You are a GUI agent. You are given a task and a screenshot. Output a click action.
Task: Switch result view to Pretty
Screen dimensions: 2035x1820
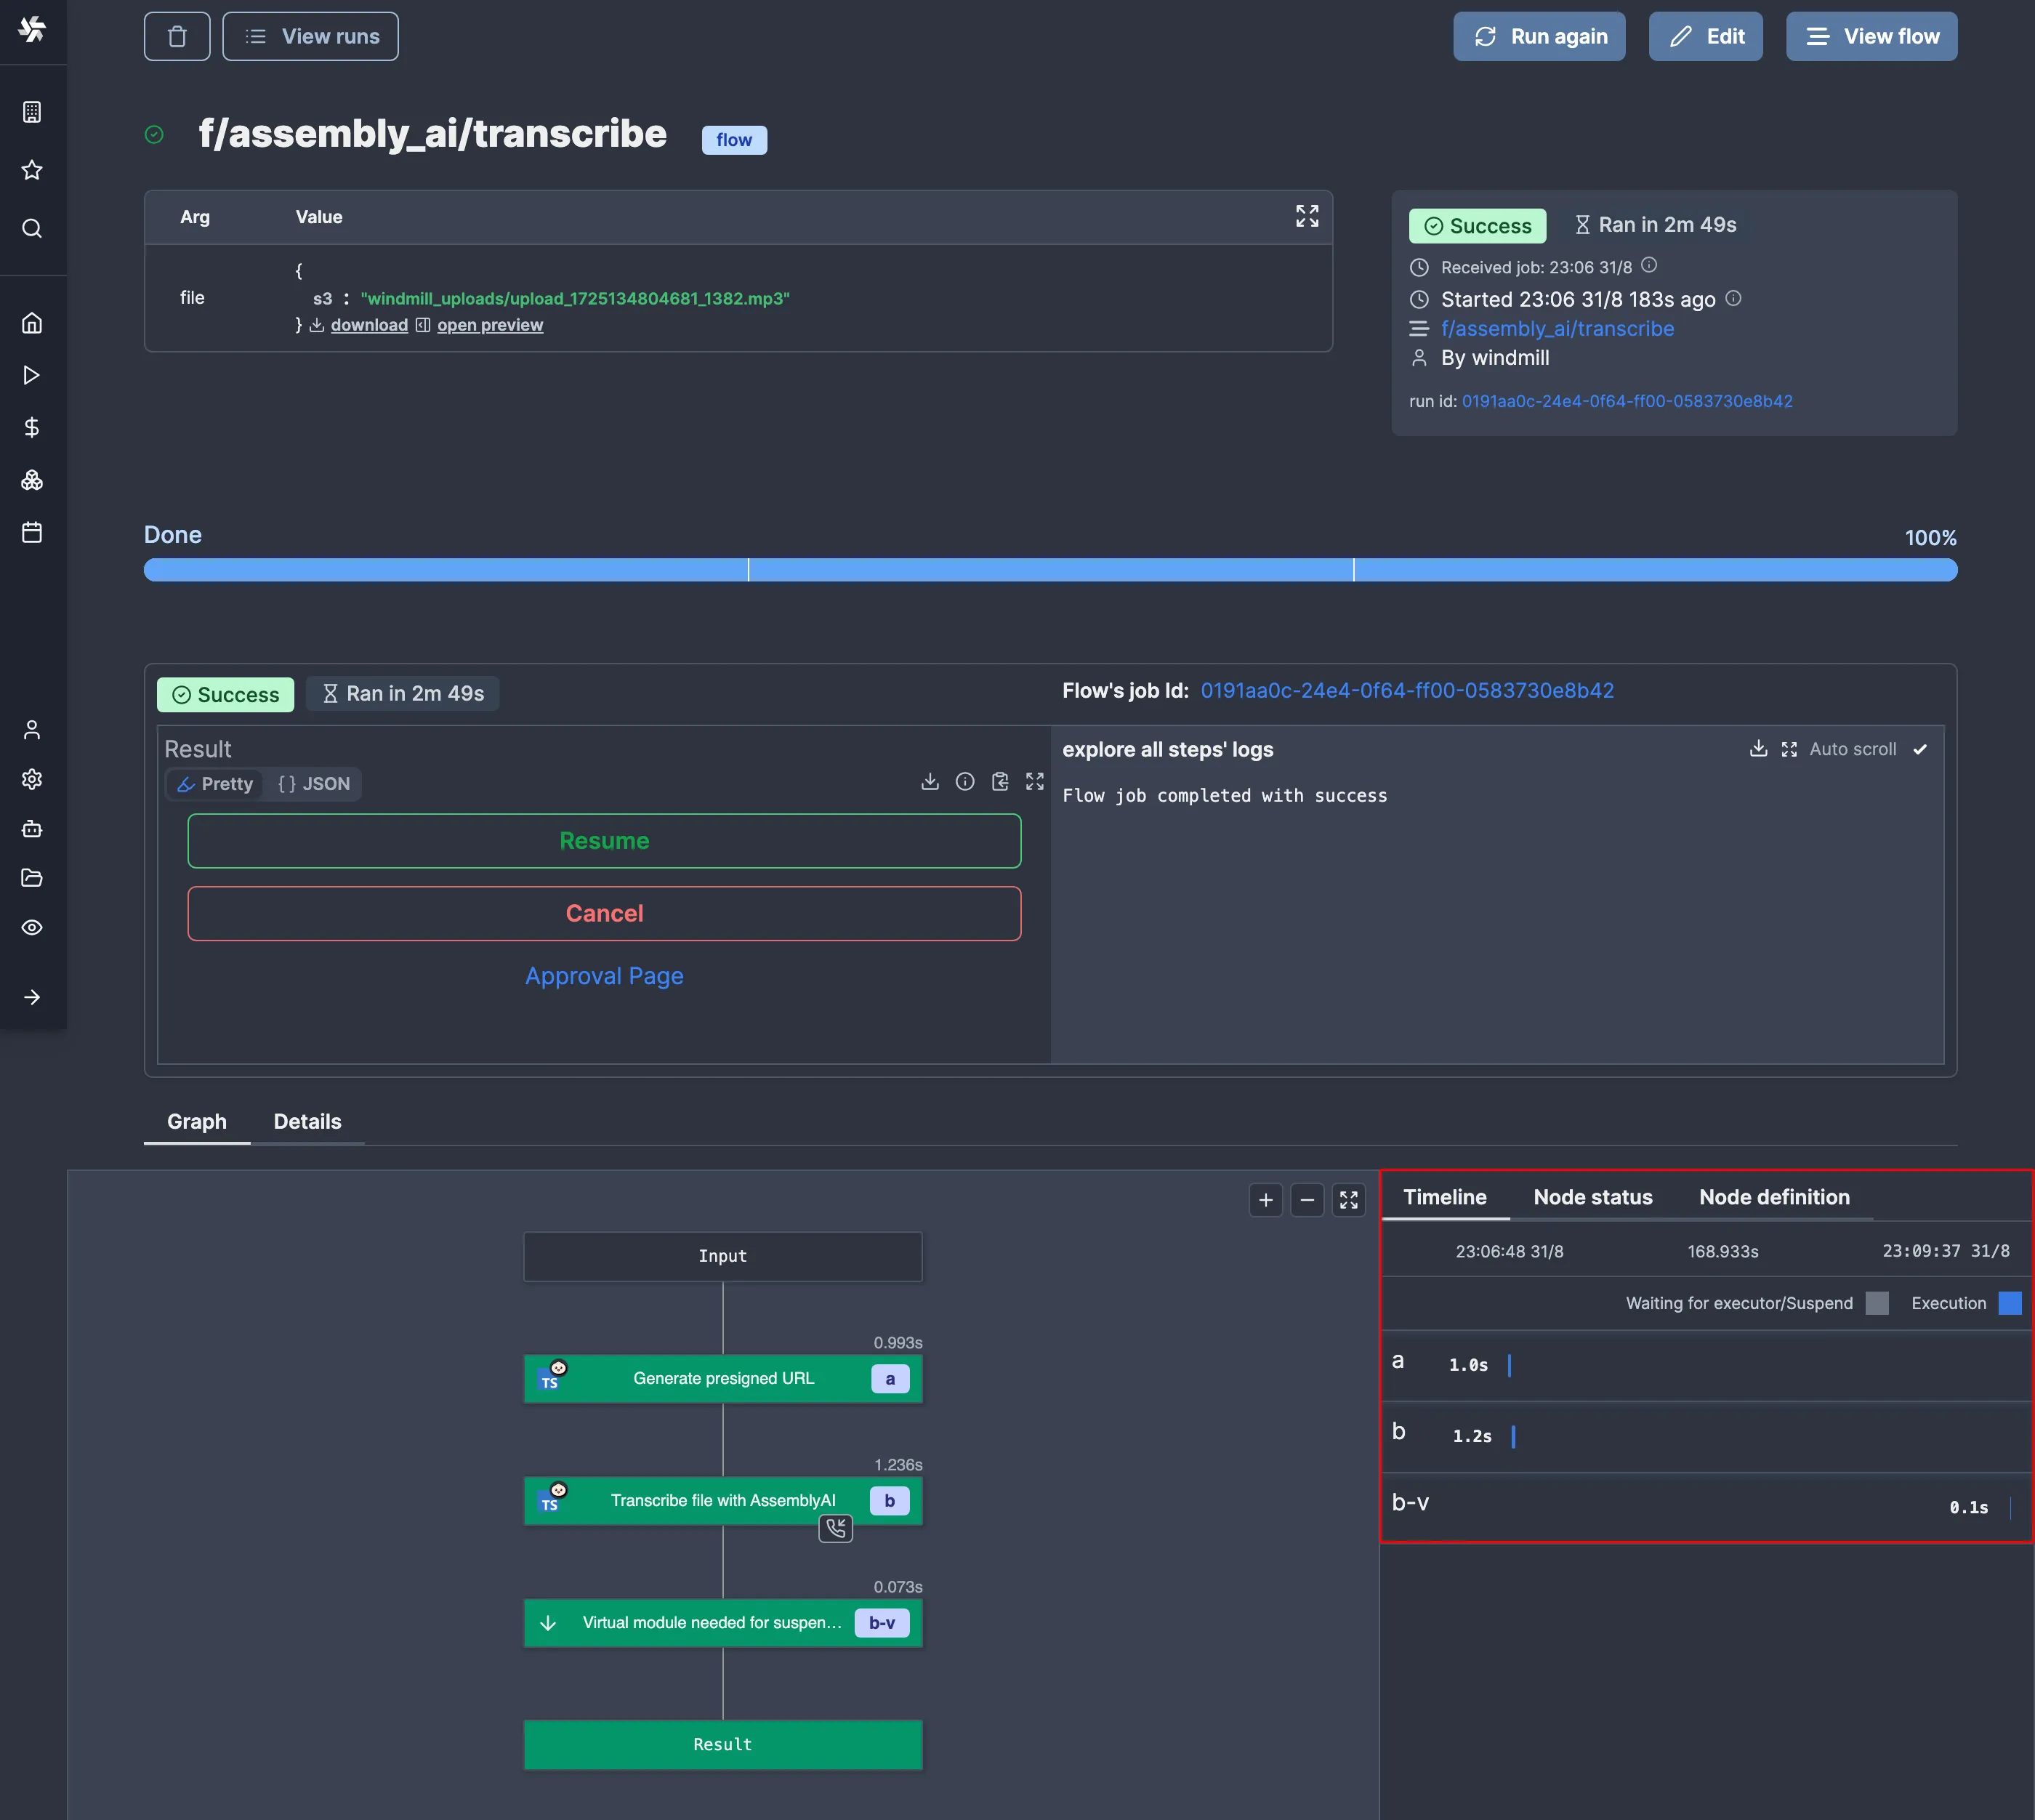[x=215, y=784]
